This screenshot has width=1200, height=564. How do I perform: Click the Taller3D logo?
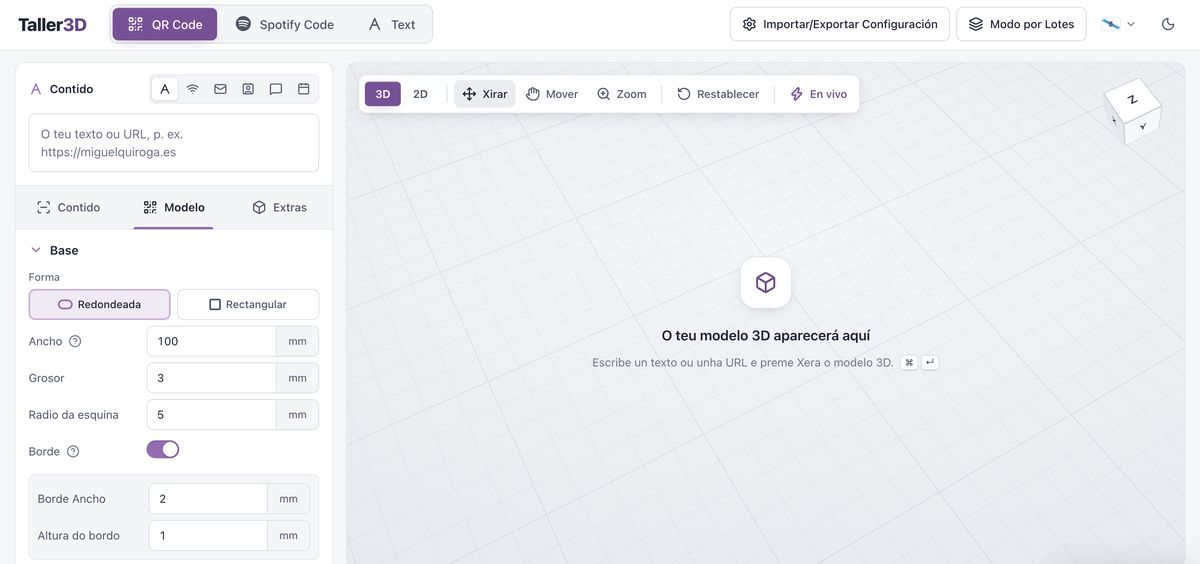tap(52, 24)
